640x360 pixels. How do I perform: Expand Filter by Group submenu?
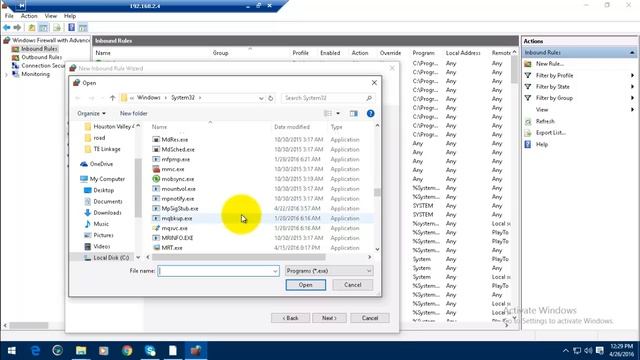pos(632,98)
